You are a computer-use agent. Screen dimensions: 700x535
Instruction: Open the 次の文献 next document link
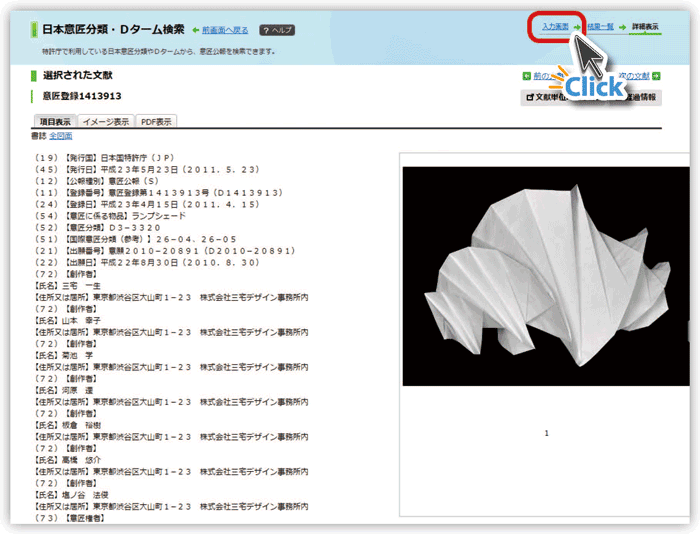click(x=634, y=76)
